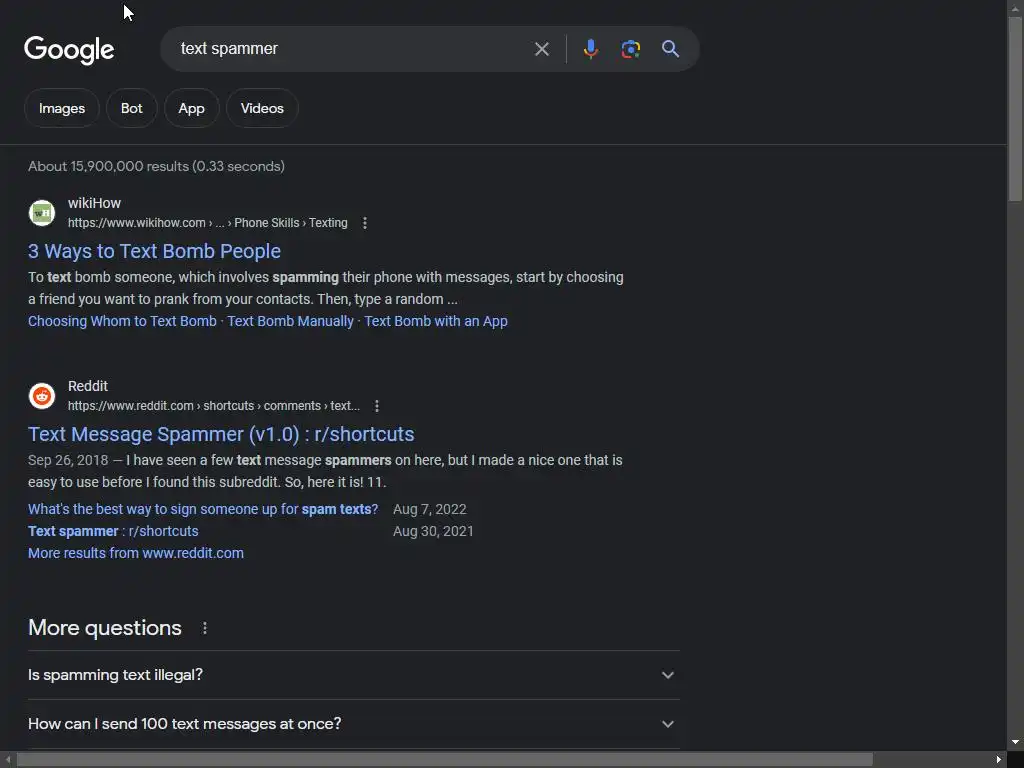The height and width of the screenshot is (768, 1024).
Task: Open 'What's the best way to sign someone up' link
Action: click(203, 509)
